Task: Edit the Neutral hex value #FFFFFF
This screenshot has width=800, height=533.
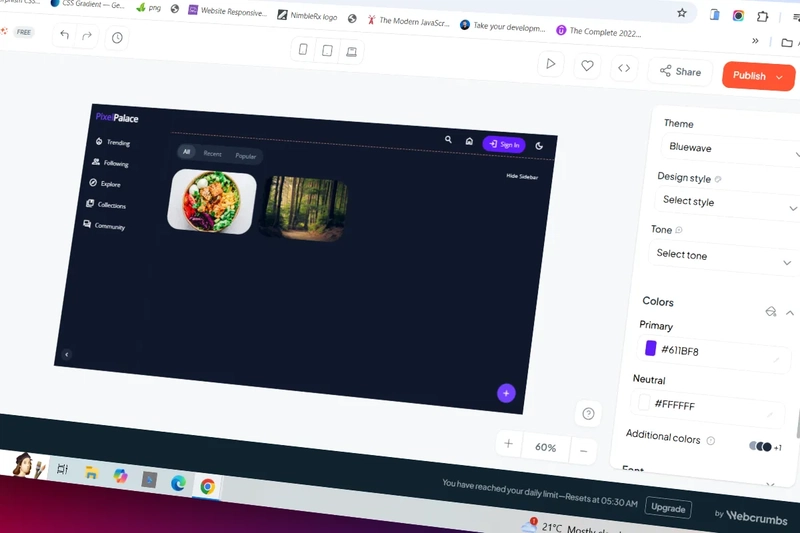Action: click(674, 404)
